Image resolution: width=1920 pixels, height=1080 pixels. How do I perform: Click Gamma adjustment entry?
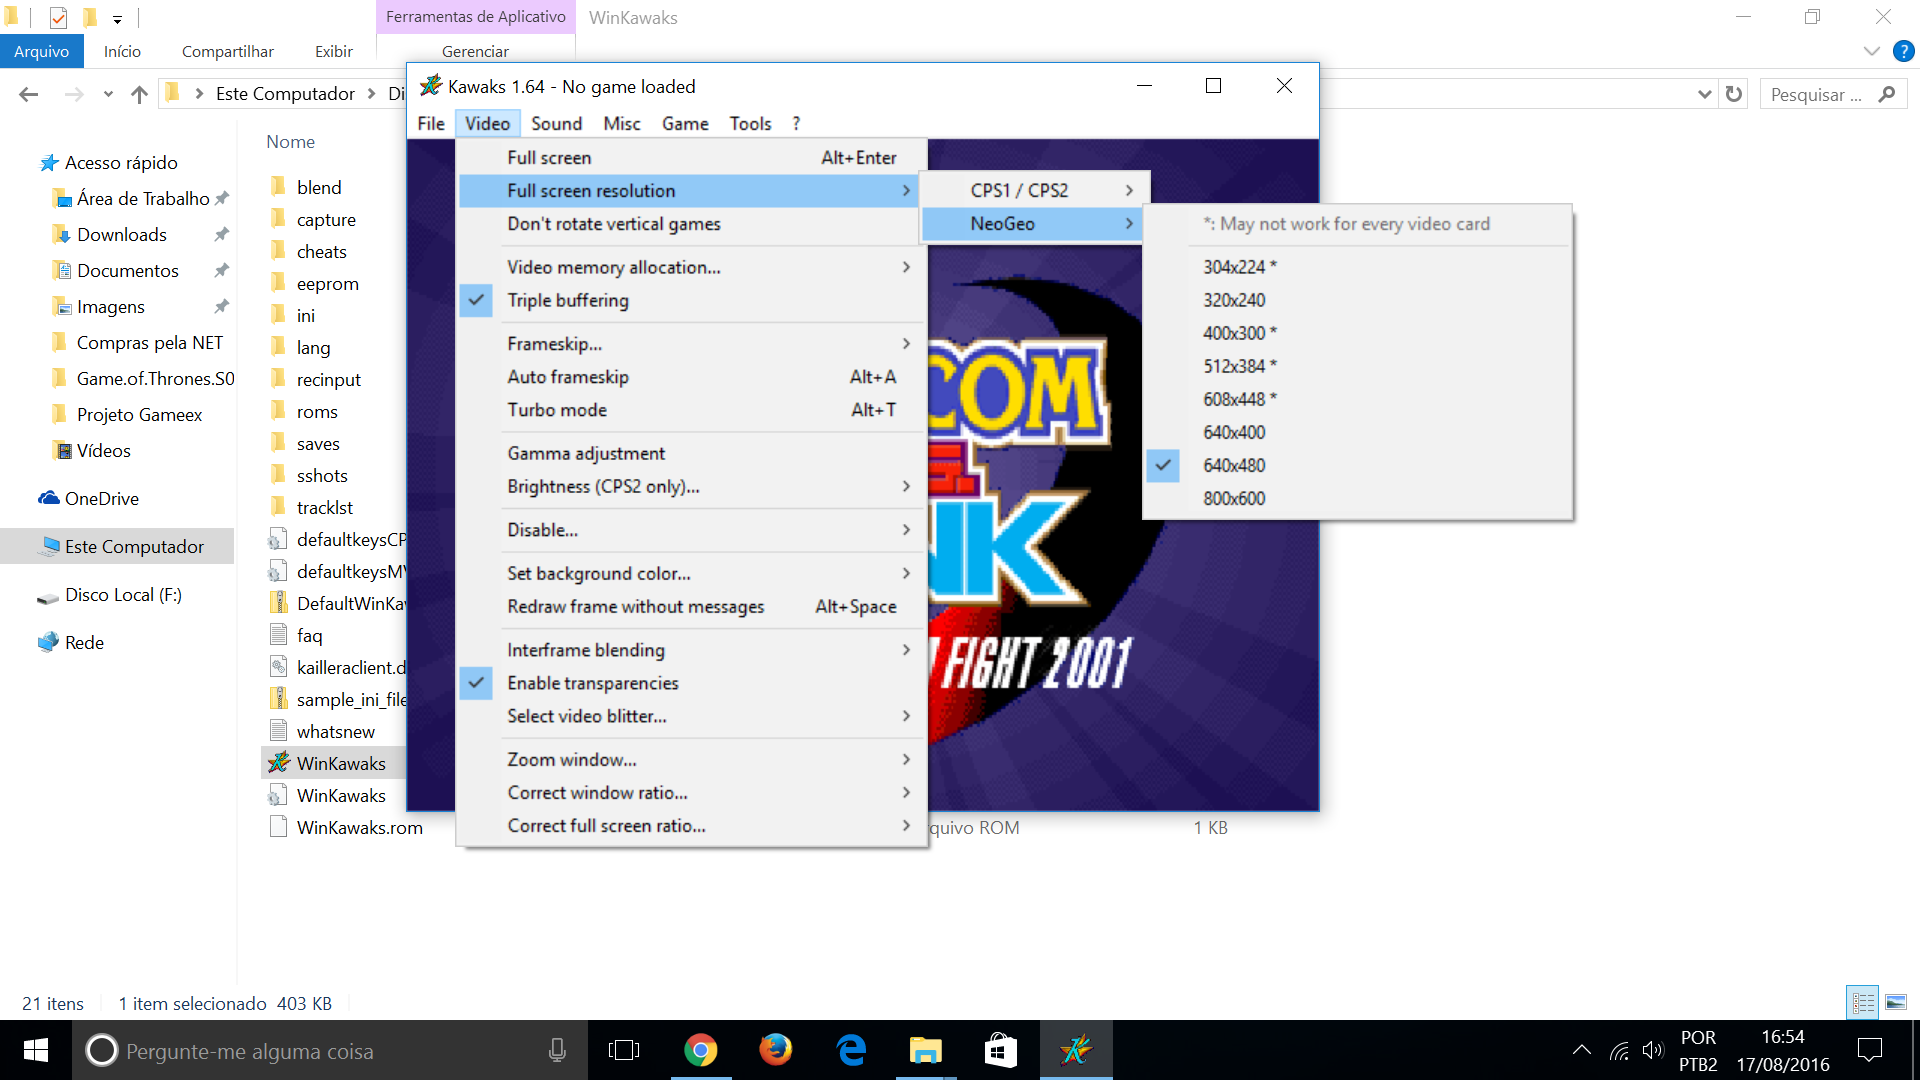click(690, 453)
